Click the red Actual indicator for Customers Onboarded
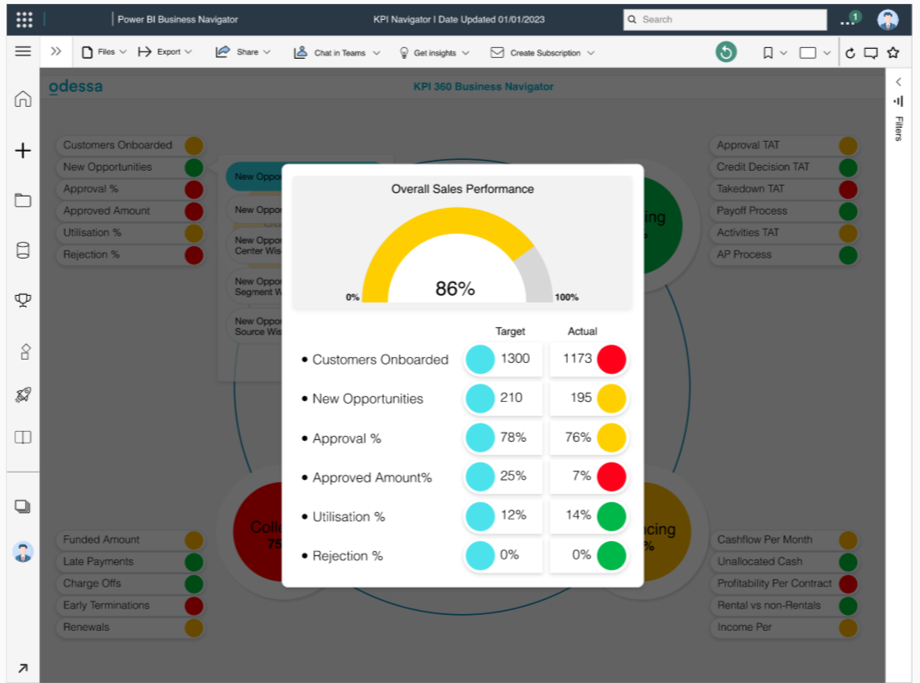920x683 pixels. 611,359
